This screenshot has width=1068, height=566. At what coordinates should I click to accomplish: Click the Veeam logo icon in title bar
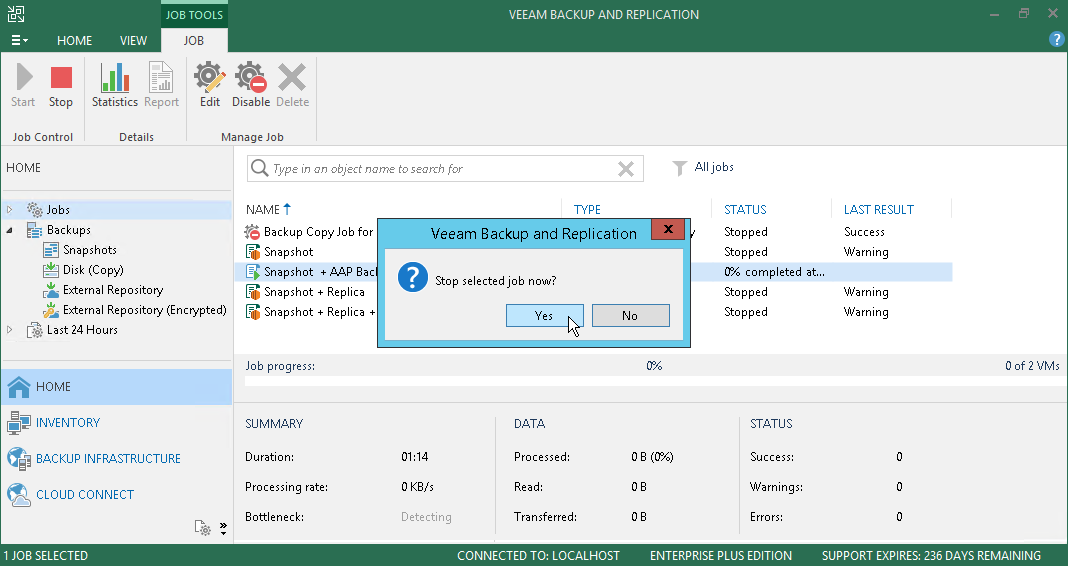click(x=16, y=14)
